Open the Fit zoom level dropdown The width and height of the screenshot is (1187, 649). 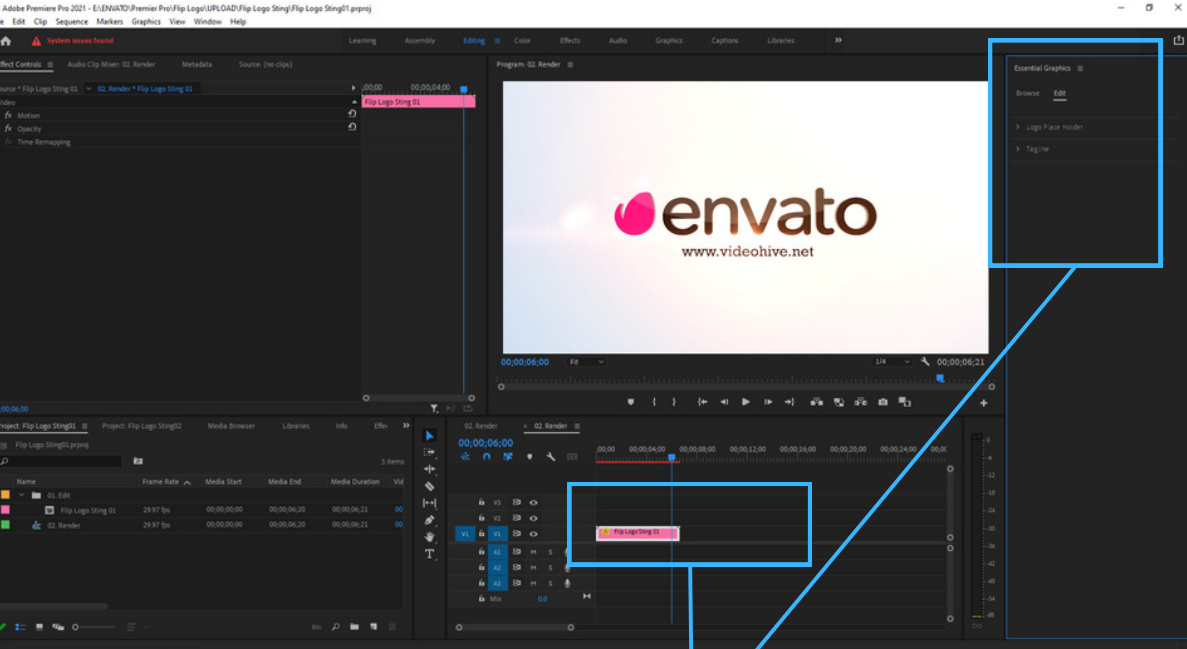point(586,362)
